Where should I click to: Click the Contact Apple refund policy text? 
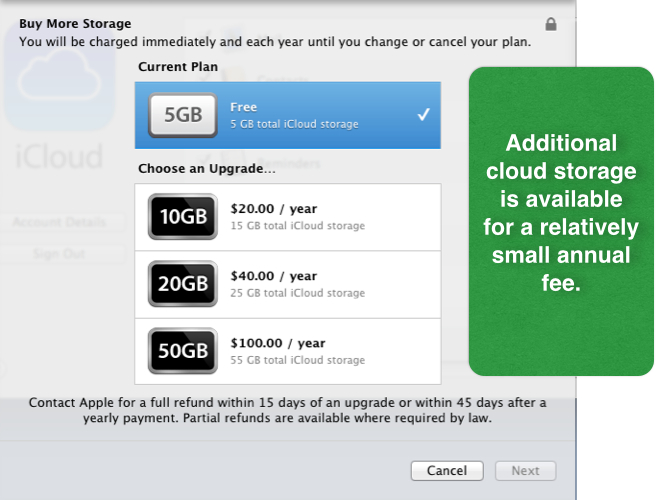click(287, 411)
